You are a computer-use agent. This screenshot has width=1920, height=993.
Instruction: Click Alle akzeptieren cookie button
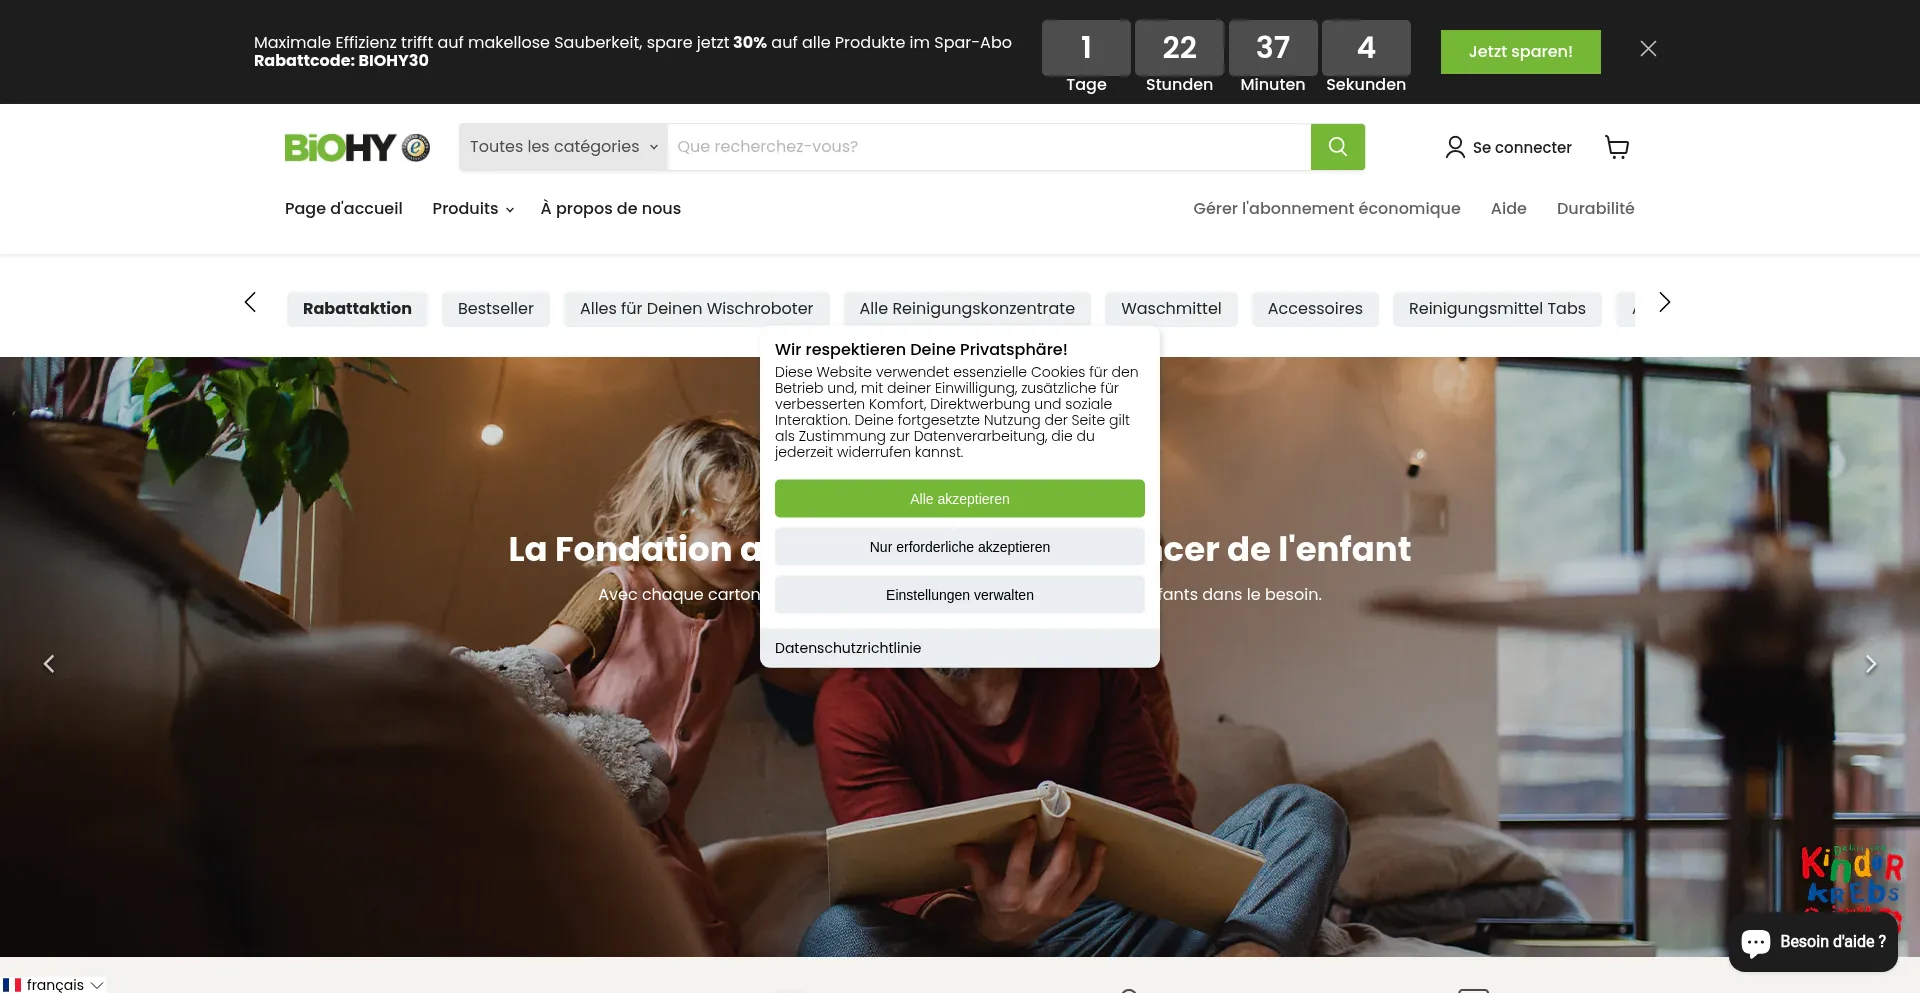coord(960,499)
